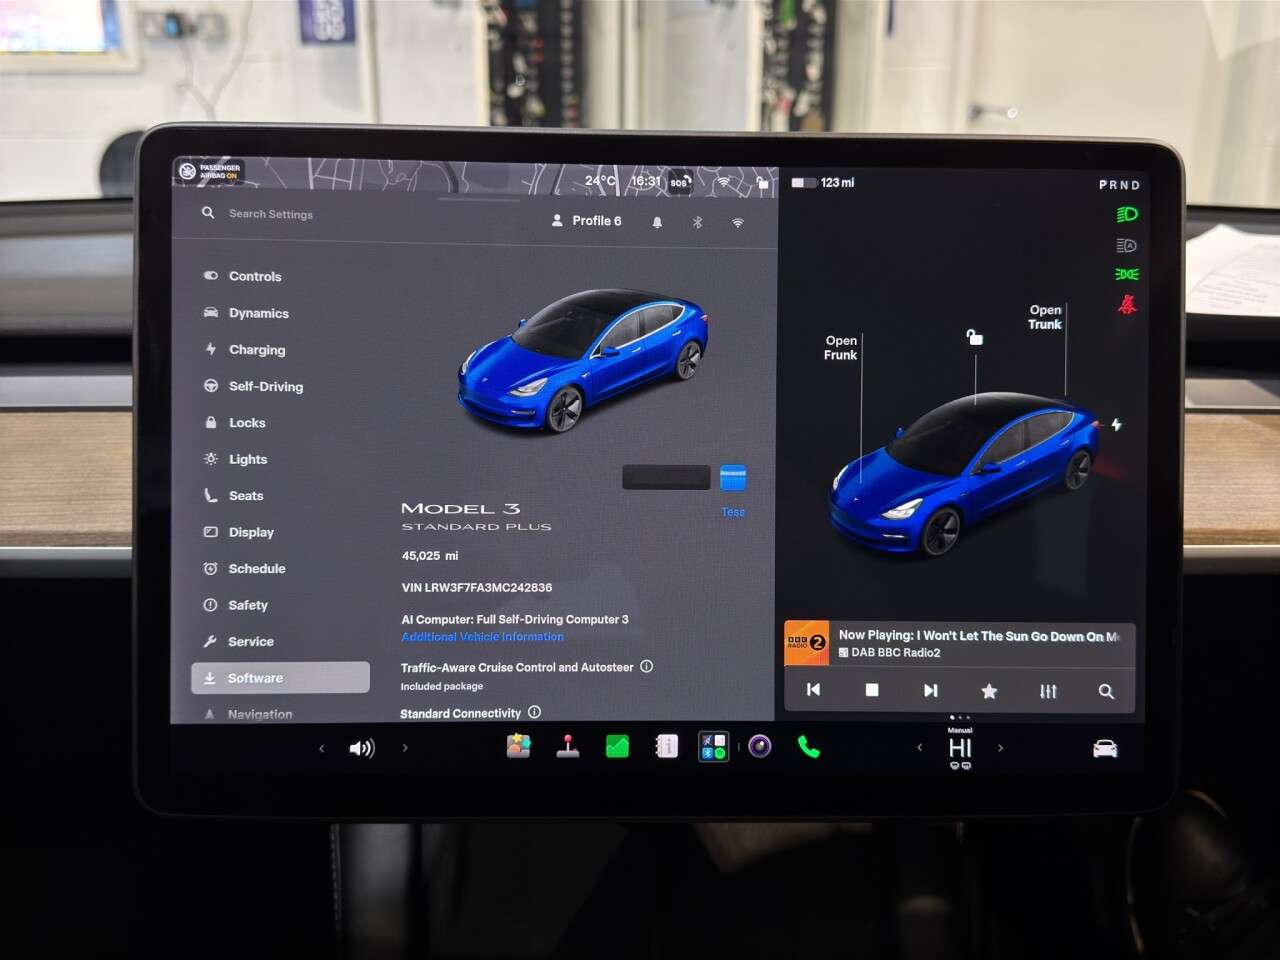Click the search magnifier icon in settings
This screenshot has height=960, width=1280.
(208, 213)
